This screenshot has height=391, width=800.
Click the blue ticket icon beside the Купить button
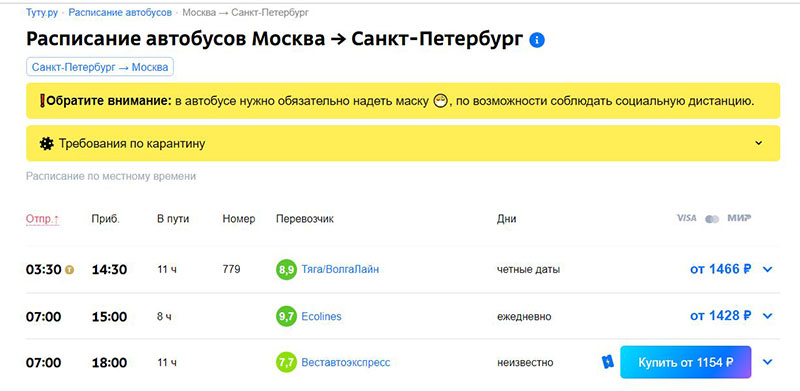point(608,362)
